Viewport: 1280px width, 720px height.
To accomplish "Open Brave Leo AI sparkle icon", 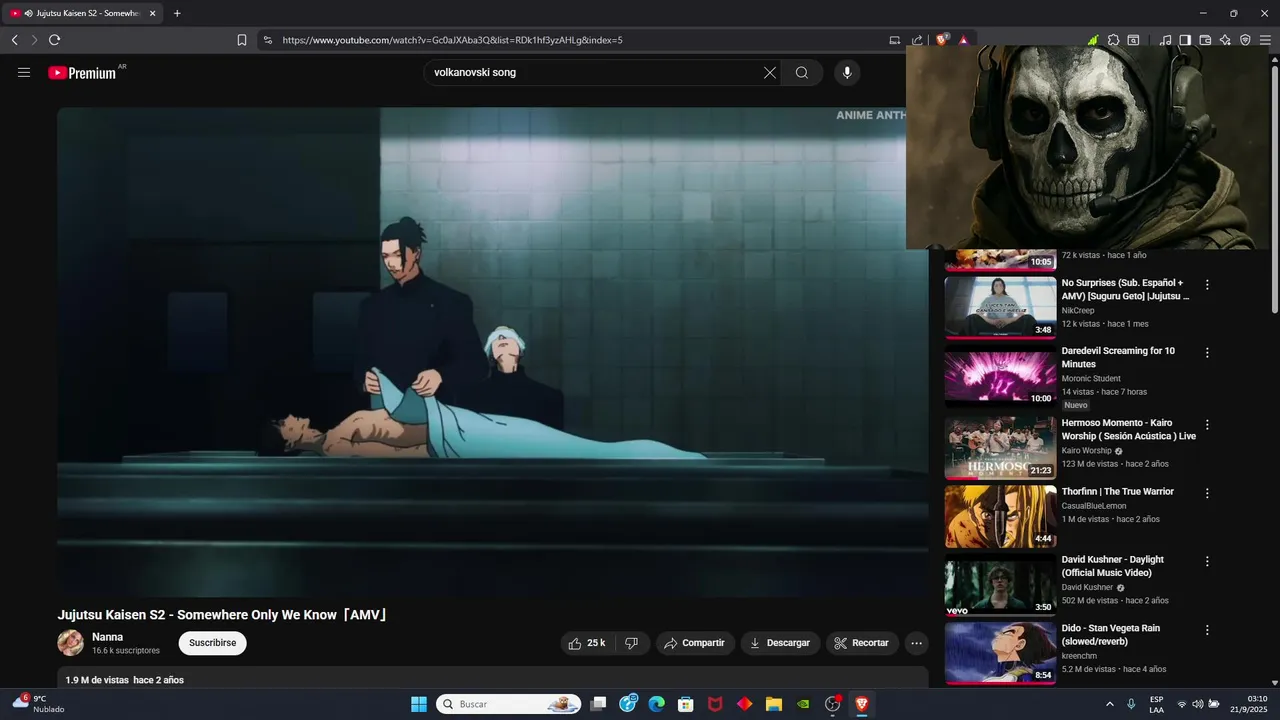I will coord(1225,40).
